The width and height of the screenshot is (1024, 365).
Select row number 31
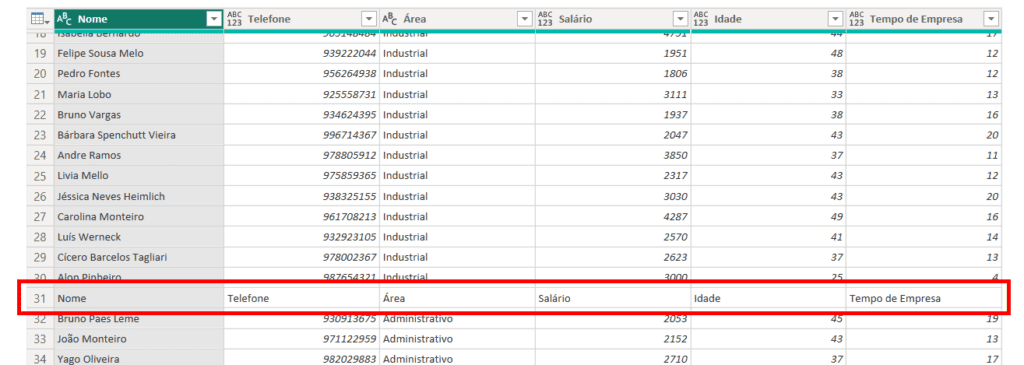pyautogui.click(x=40, y=298)
